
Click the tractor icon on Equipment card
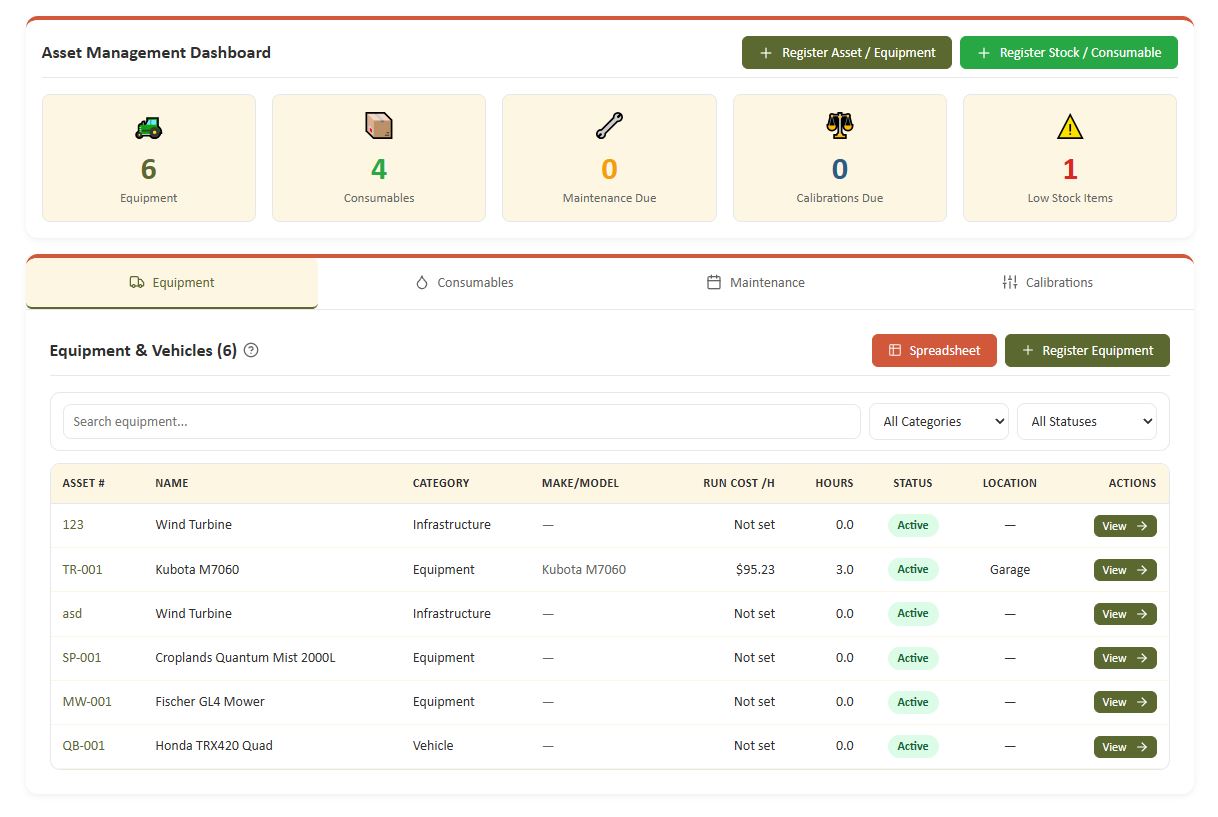pos(148,127)
